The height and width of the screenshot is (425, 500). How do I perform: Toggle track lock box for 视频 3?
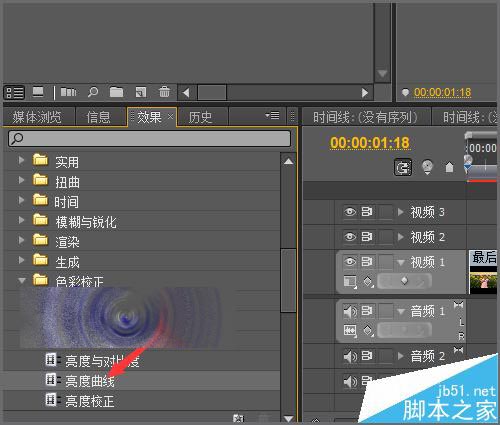386,212
